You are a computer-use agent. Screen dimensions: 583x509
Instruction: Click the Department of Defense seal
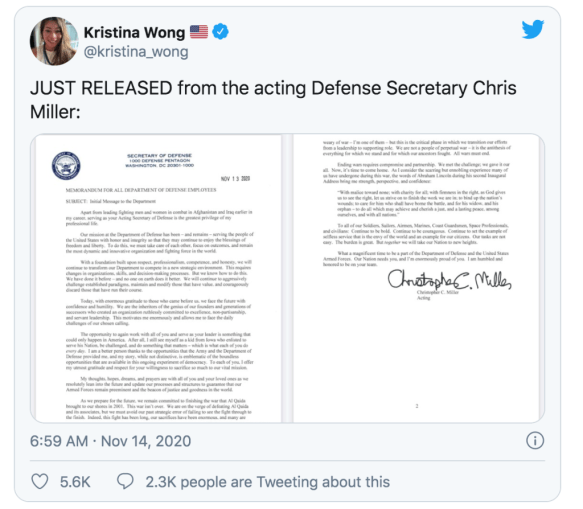pos(66,166)
